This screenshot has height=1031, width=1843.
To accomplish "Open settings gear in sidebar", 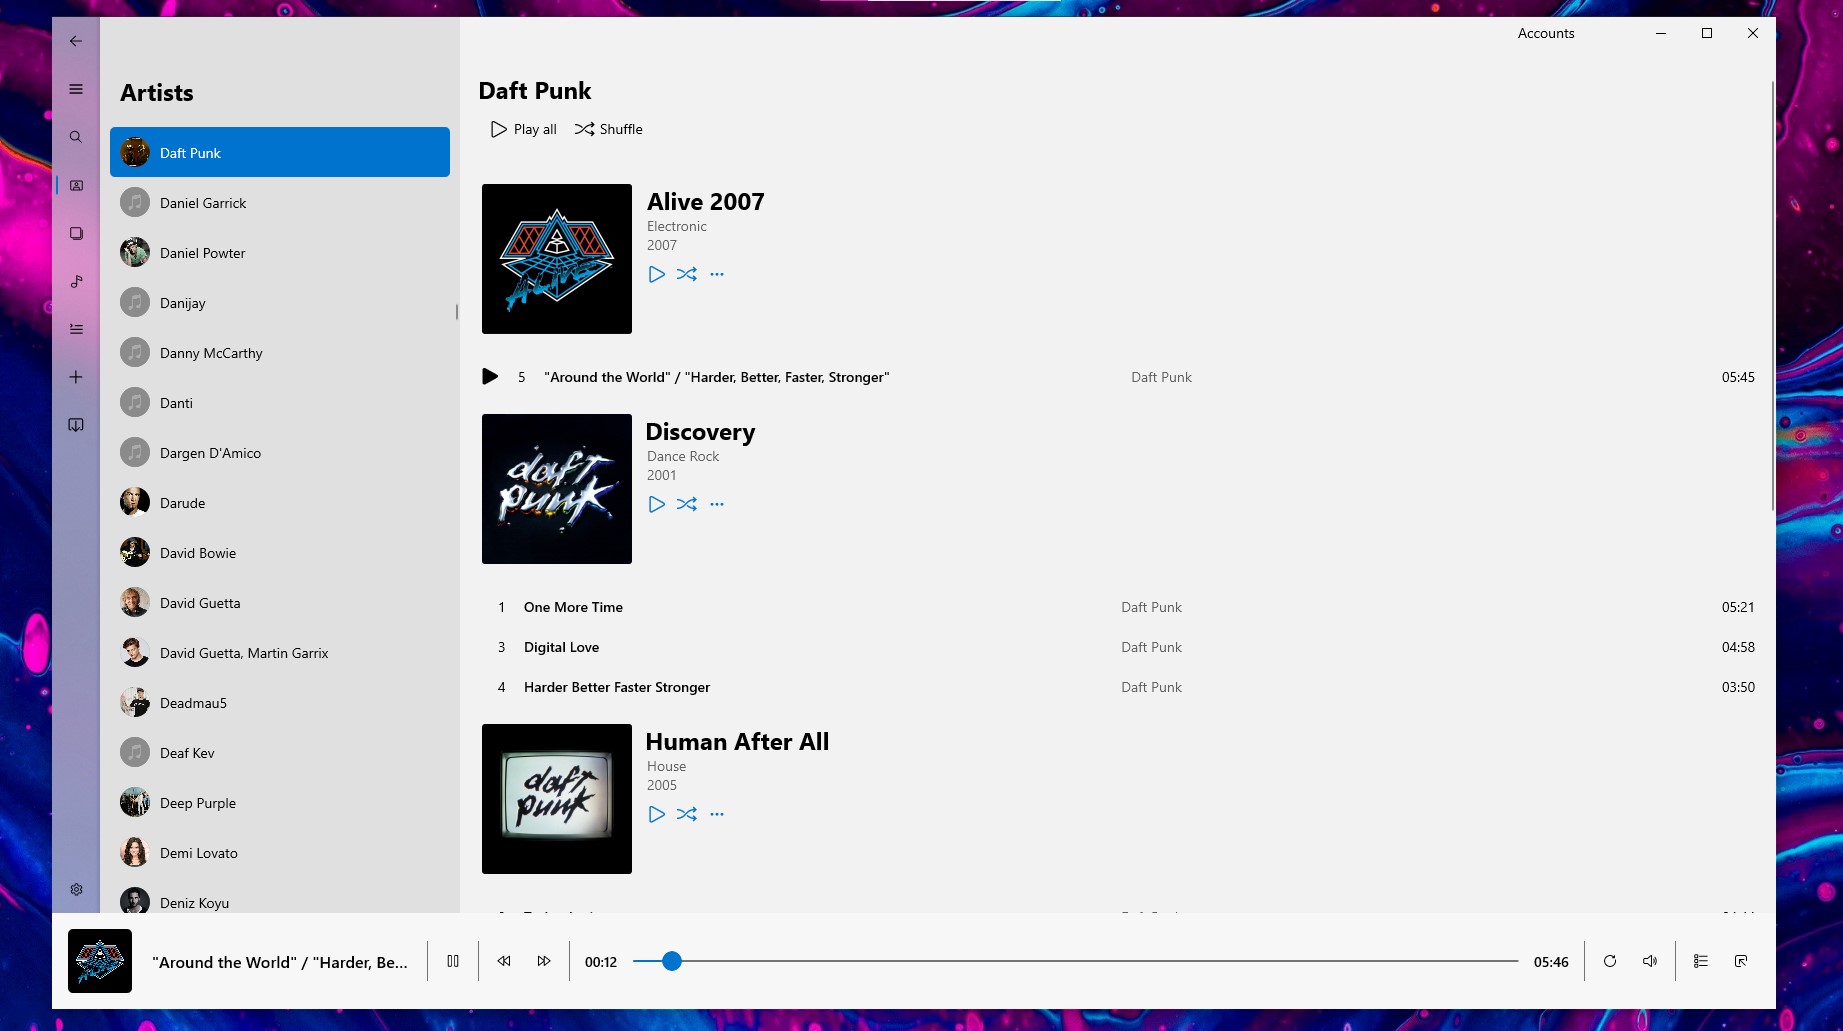I will pyautogui.click(x=76, y=889).
